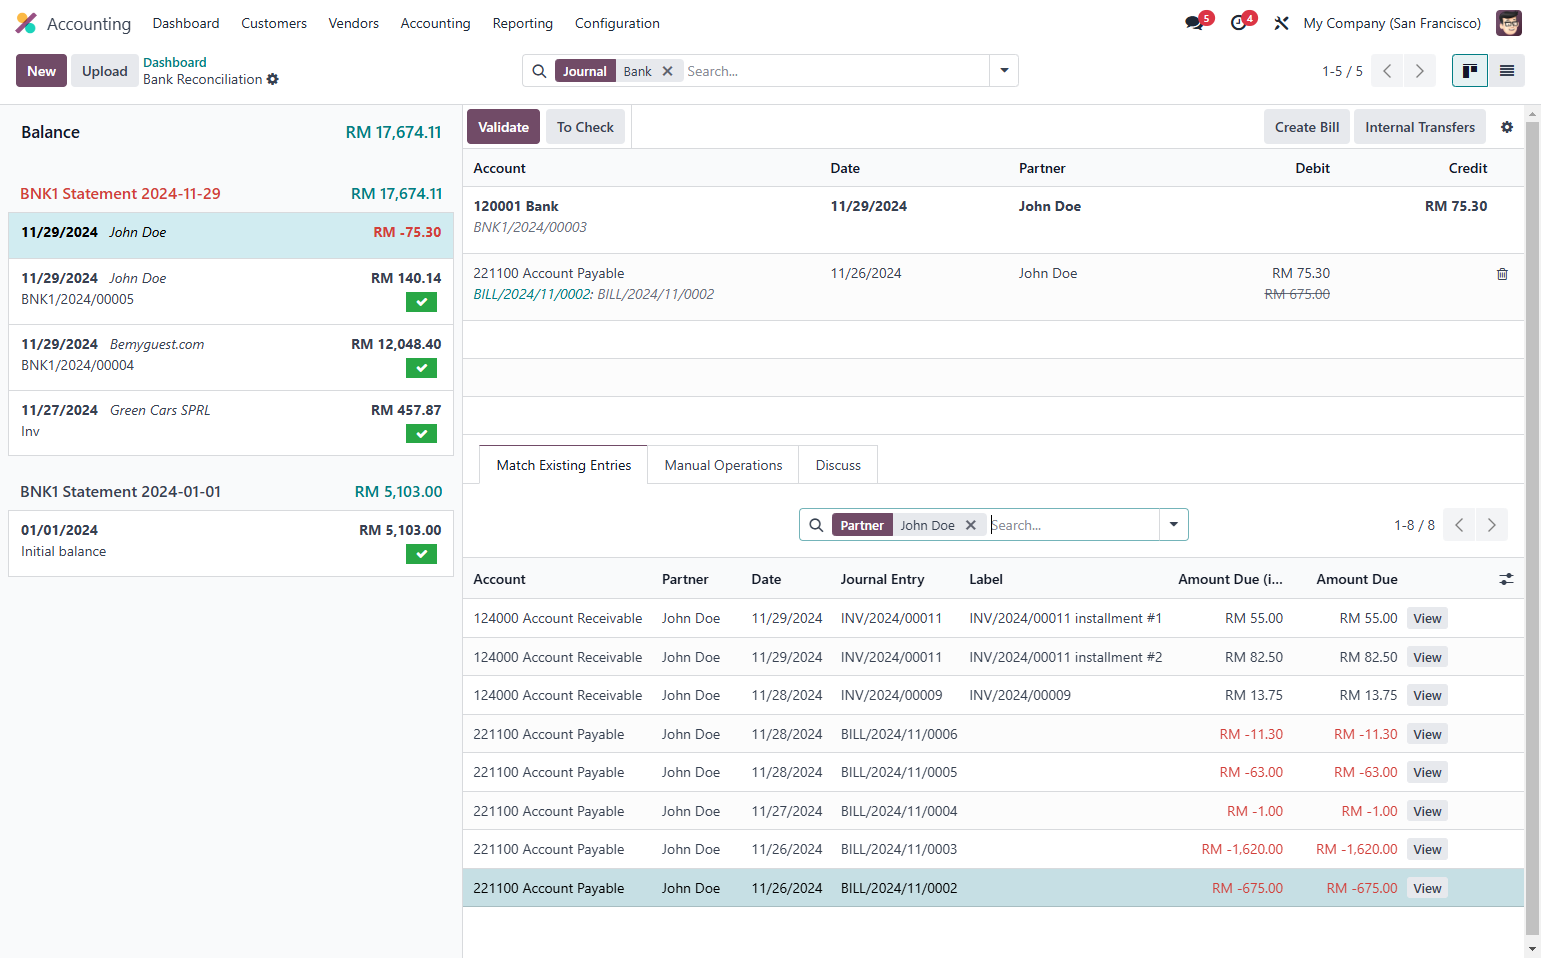Toggle the green check on BNK1/2024/00004

pyautogui.click(x=422, y=368)
